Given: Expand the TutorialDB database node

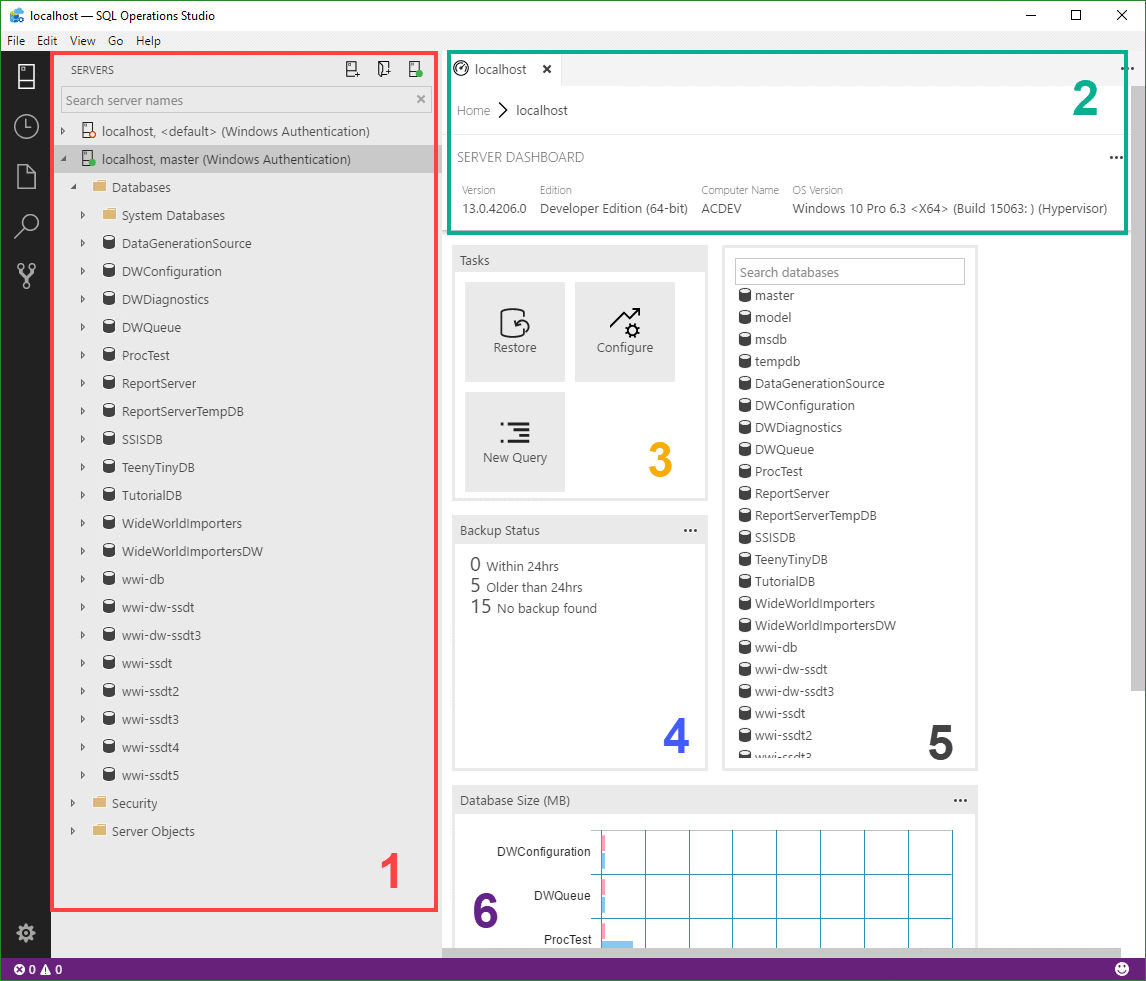Looking at the screenshot, I should (83, 495).
